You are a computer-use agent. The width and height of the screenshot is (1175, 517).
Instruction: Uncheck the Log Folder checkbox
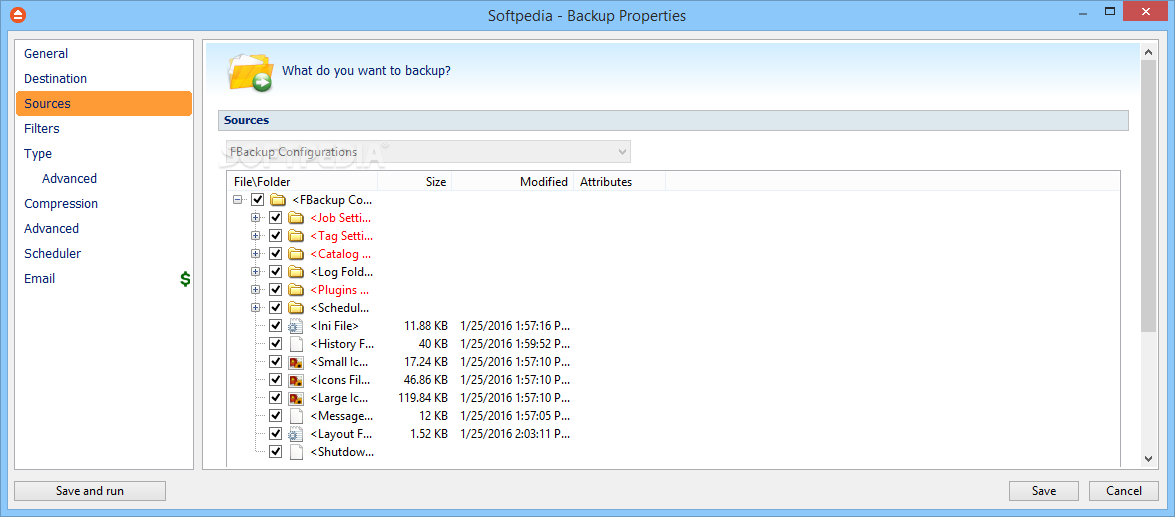tap(276, 272)
